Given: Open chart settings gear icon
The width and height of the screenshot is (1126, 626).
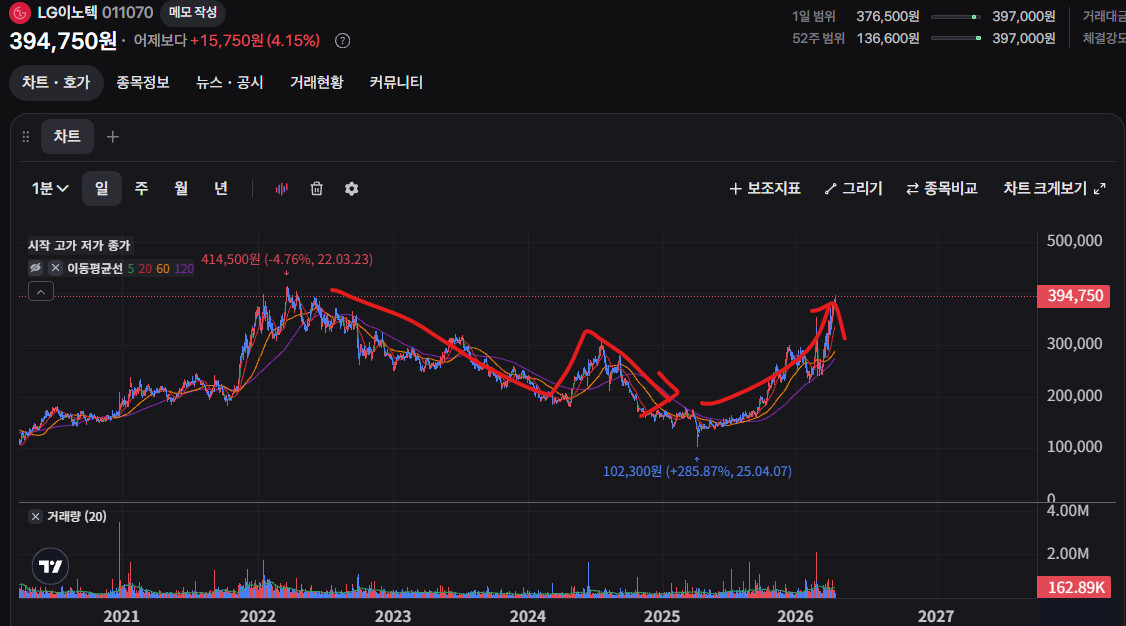Looking at the screenshot, I should point(351,189).
